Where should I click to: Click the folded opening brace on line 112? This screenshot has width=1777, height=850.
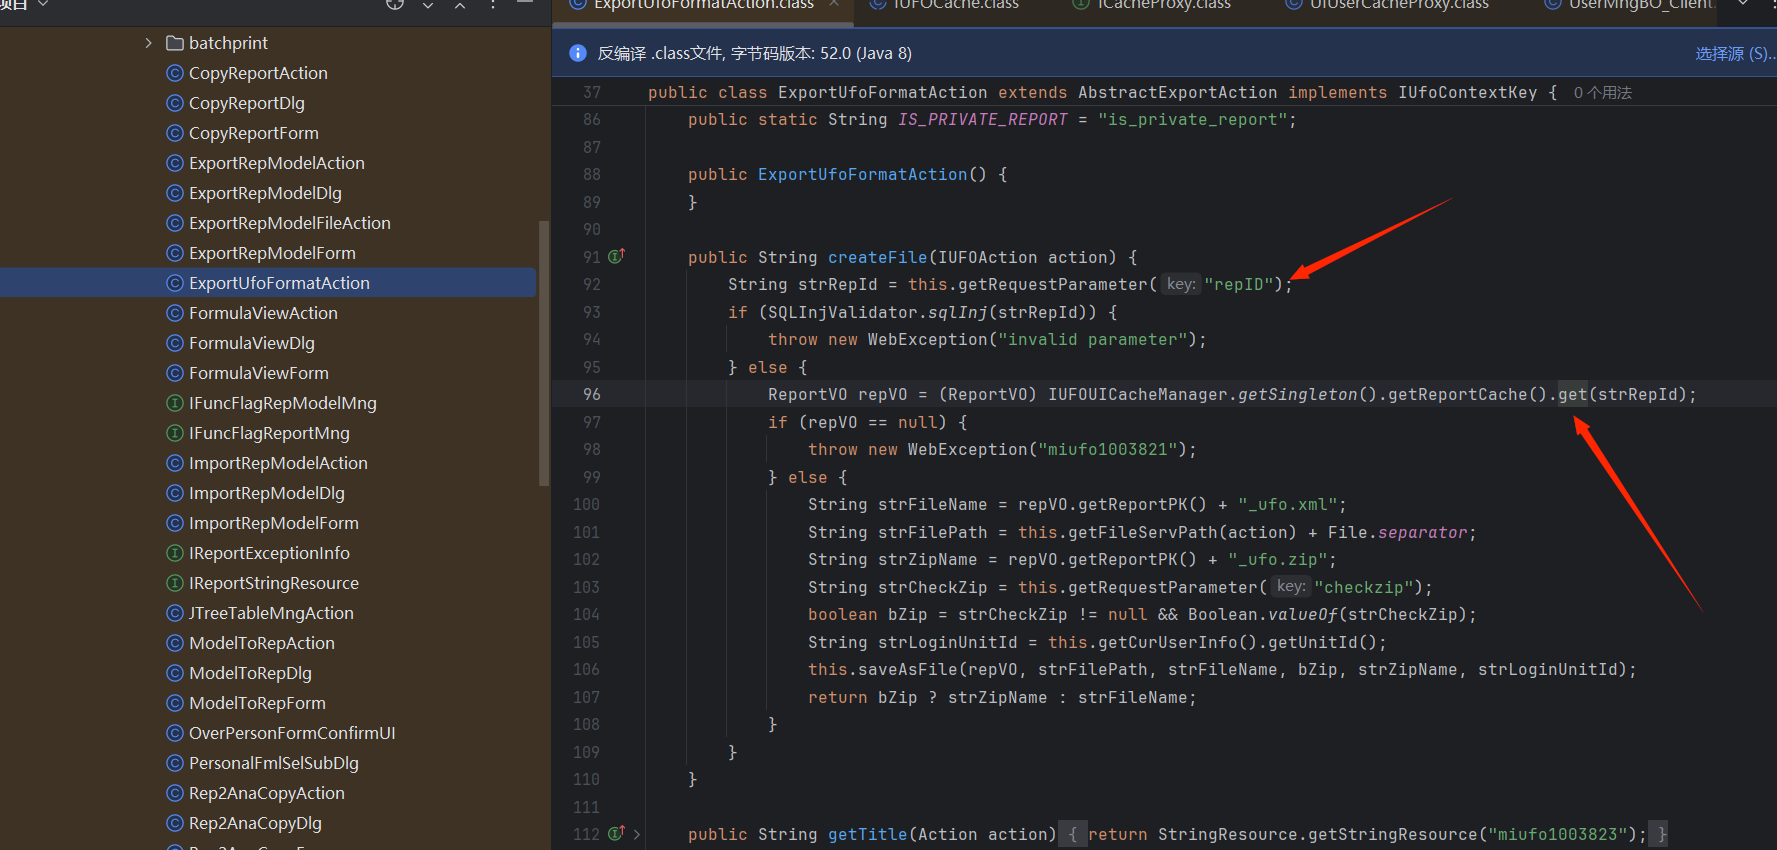click(1072, 834)
